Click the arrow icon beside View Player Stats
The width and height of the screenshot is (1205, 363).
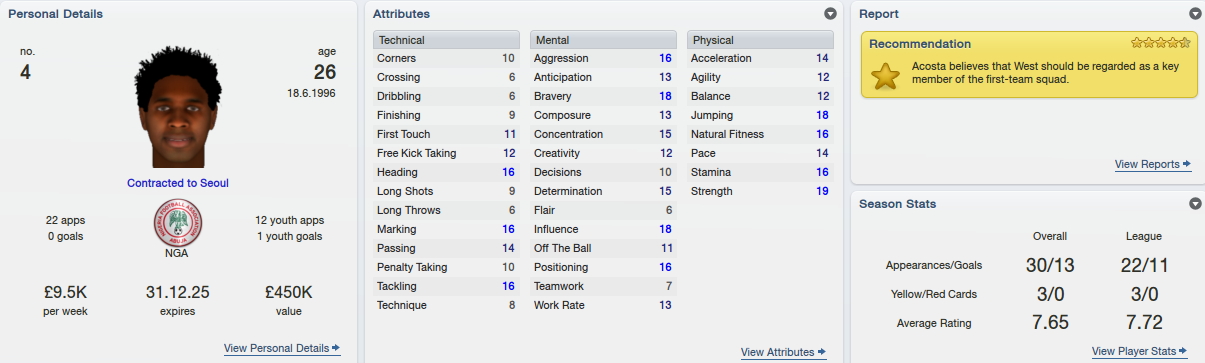(1184, 351)
